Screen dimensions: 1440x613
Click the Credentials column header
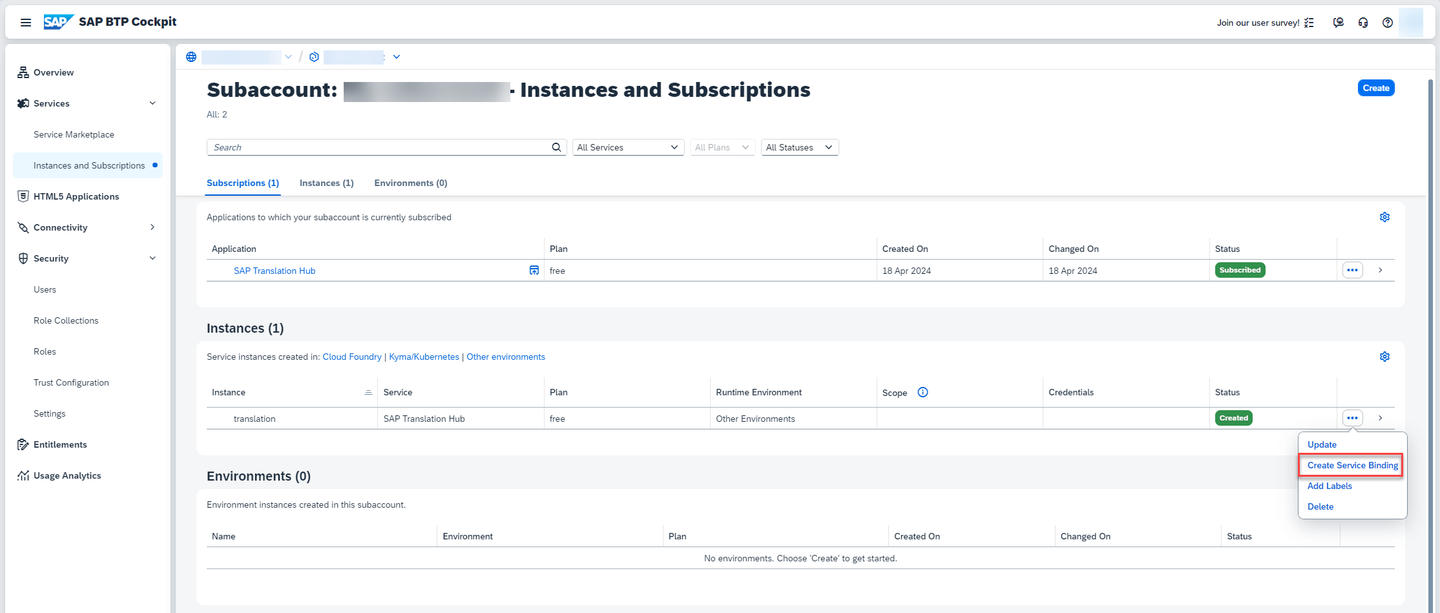[x=1071, y=392]
